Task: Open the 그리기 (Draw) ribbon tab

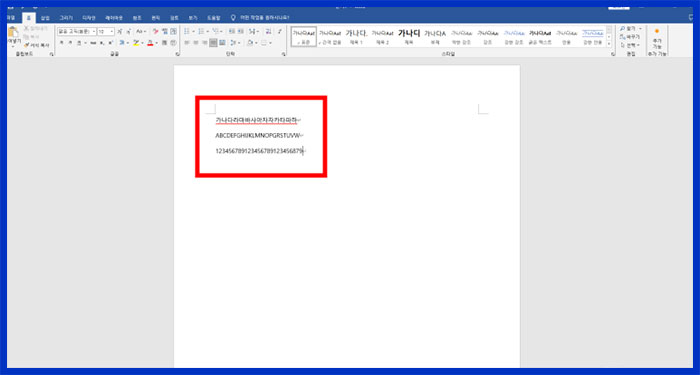Action: [x=66, y=18]
